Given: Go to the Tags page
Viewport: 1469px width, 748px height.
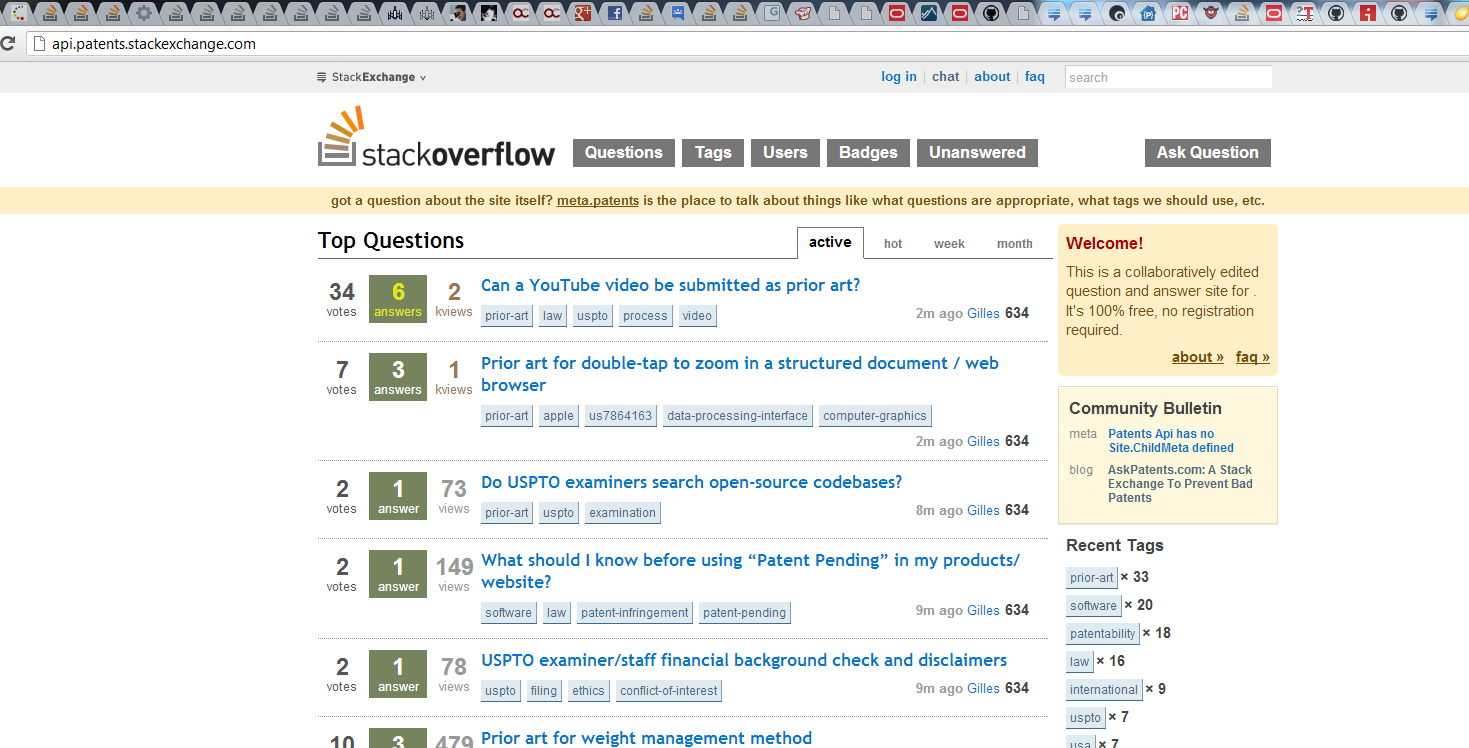Looking at the screenshot, I should tap(713, 153).
